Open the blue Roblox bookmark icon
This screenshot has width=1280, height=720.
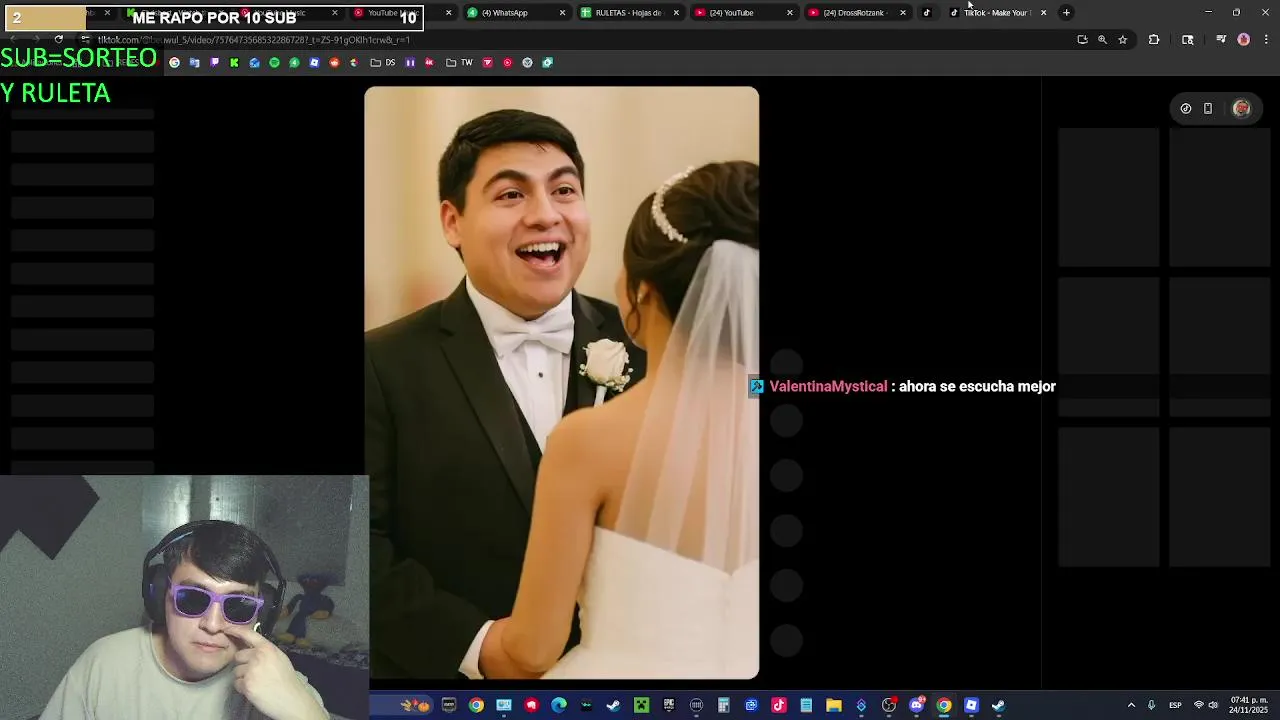(x=314, y=62)
